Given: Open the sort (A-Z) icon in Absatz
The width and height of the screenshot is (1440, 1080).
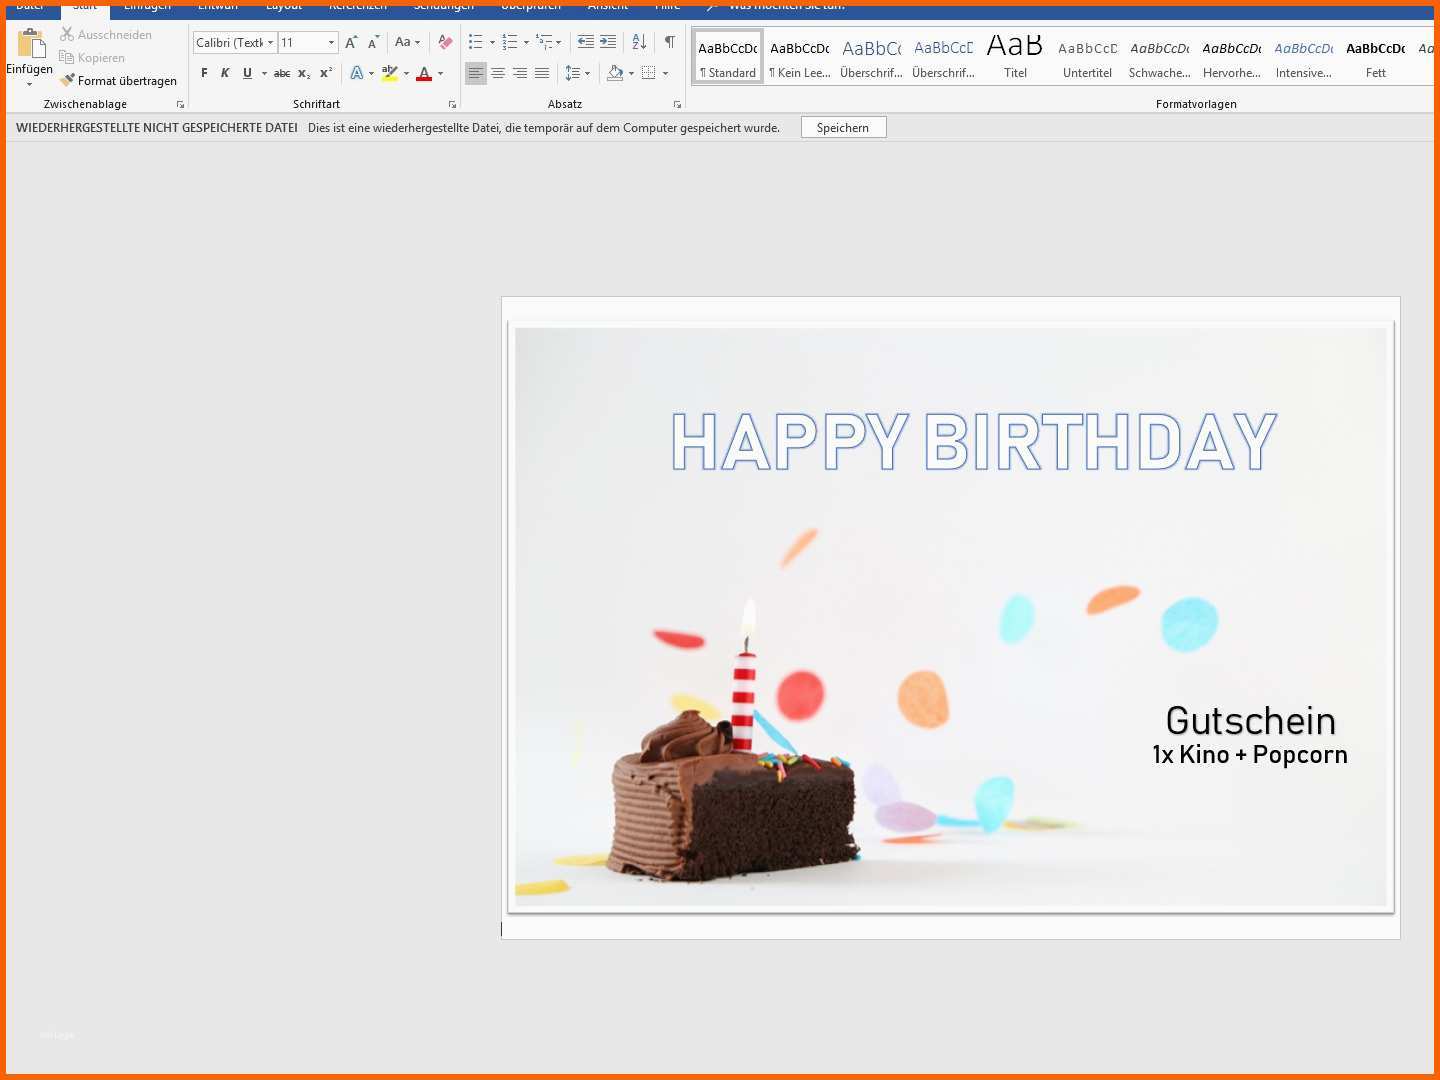Looking at the screenshot, I should click(638, 43).
